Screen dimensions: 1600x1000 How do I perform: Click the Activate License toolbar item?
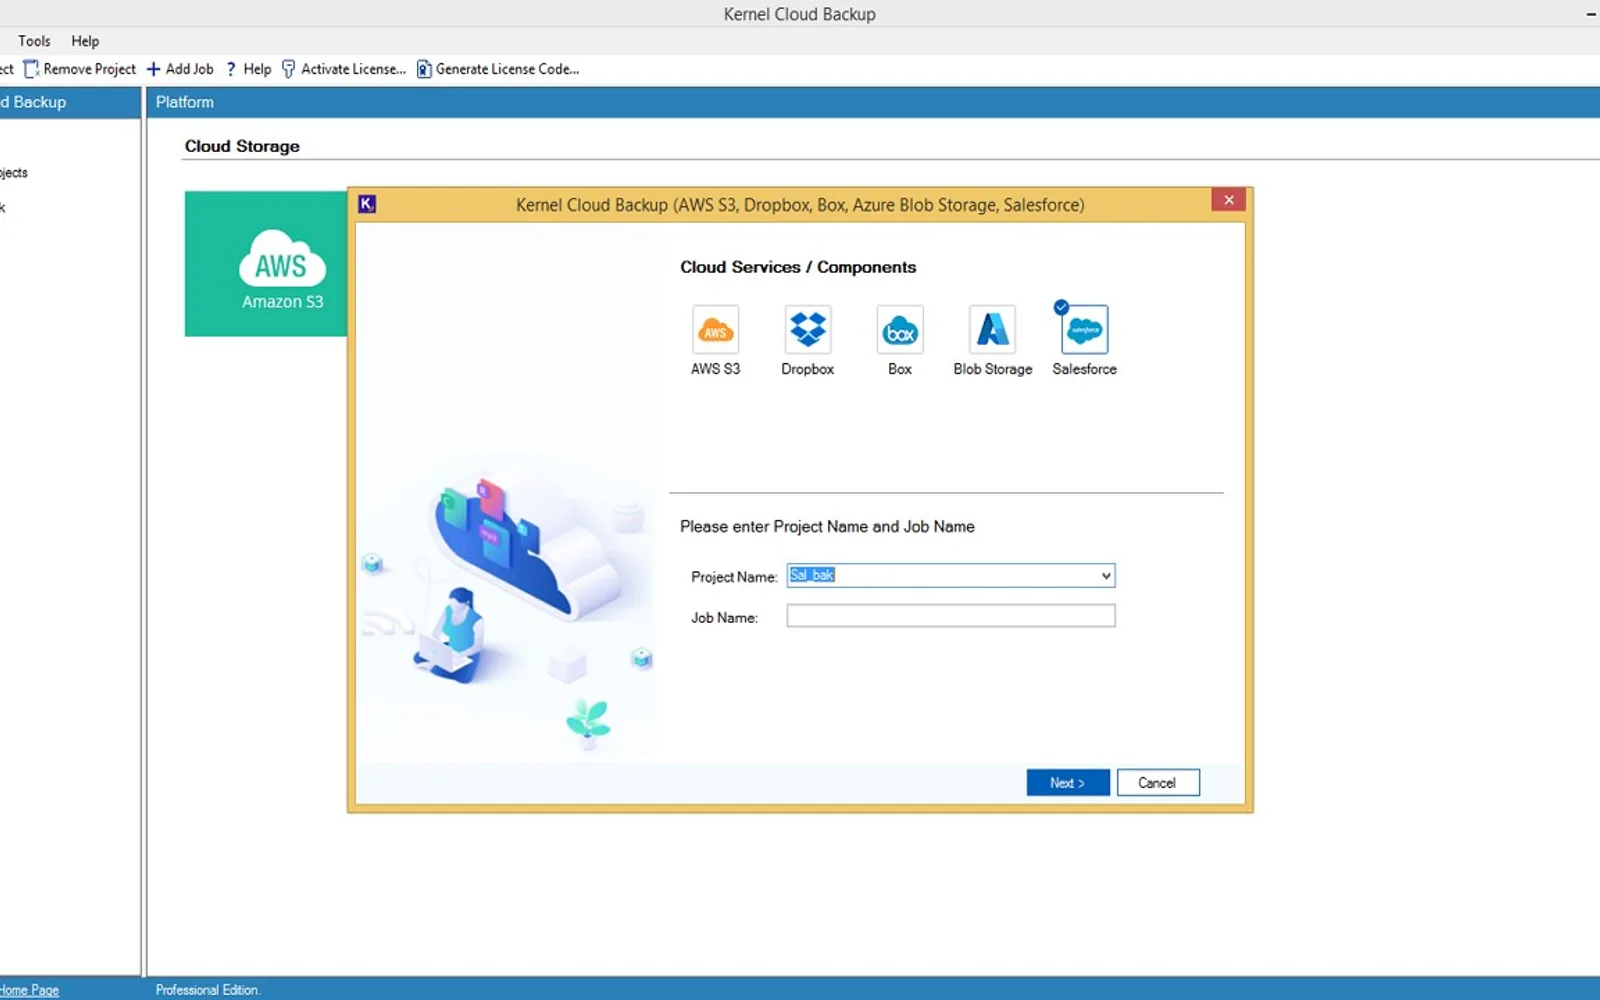pyautogui.click(x=344, y=69)
